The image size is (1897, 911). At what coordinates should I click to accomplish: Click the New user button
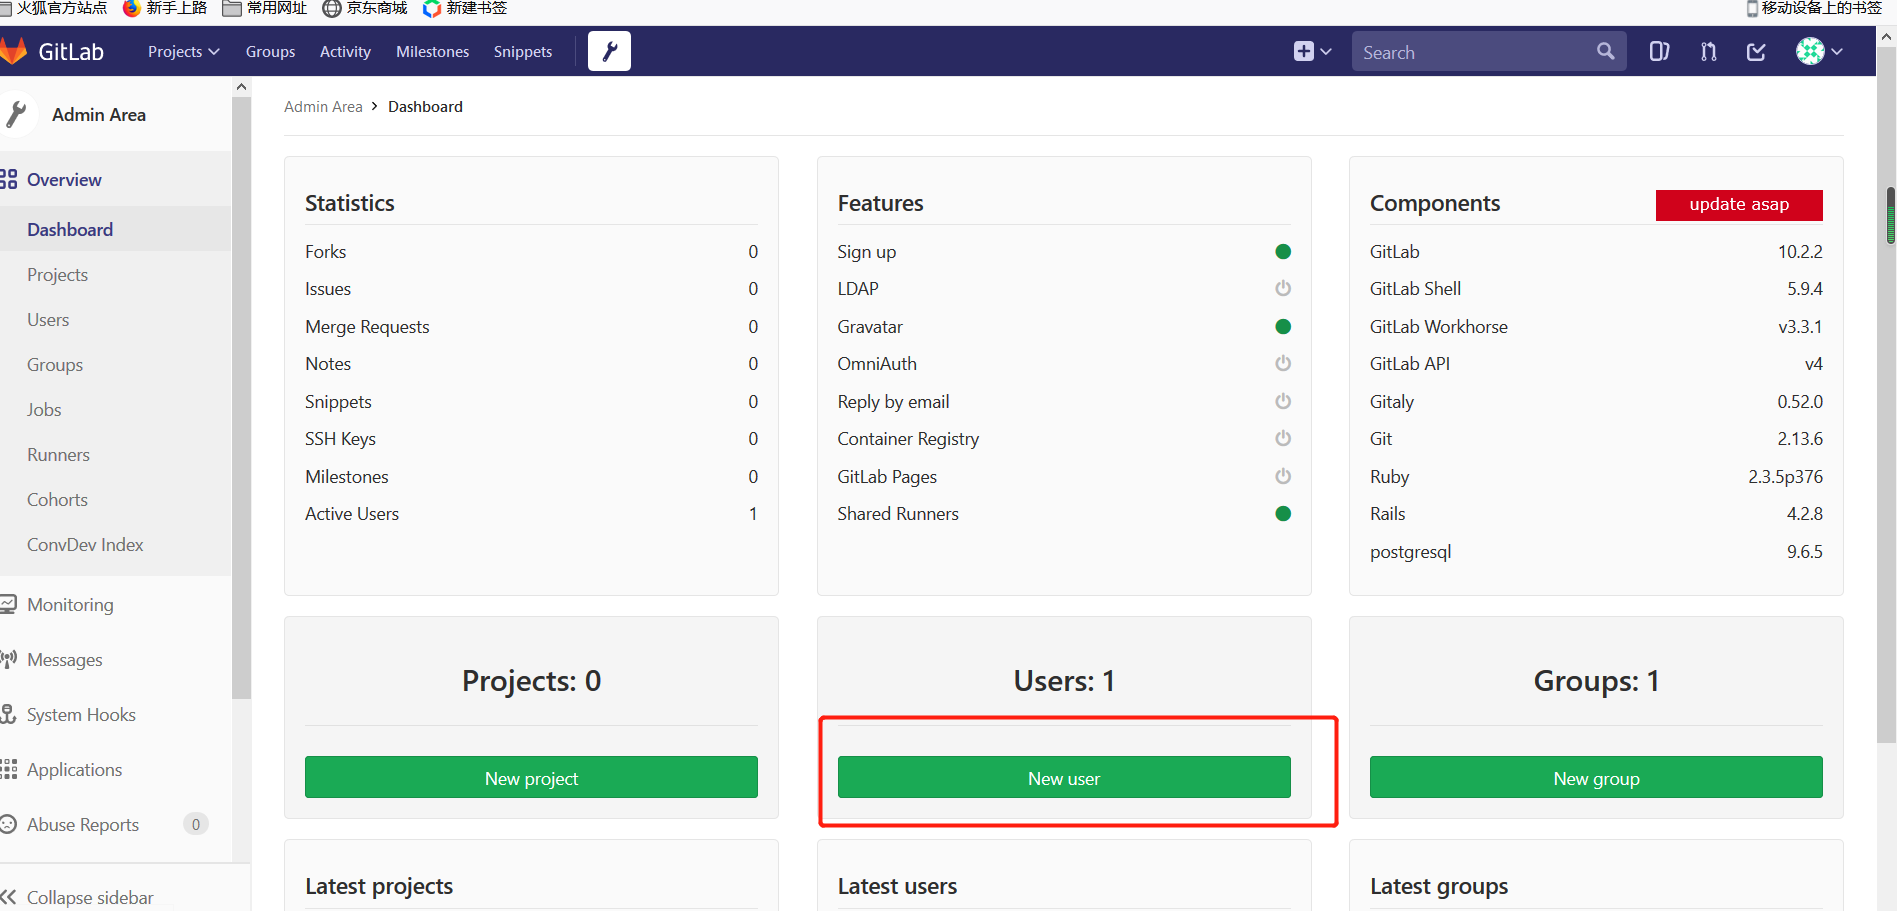pyautogui.click(x=1064, y=777)
